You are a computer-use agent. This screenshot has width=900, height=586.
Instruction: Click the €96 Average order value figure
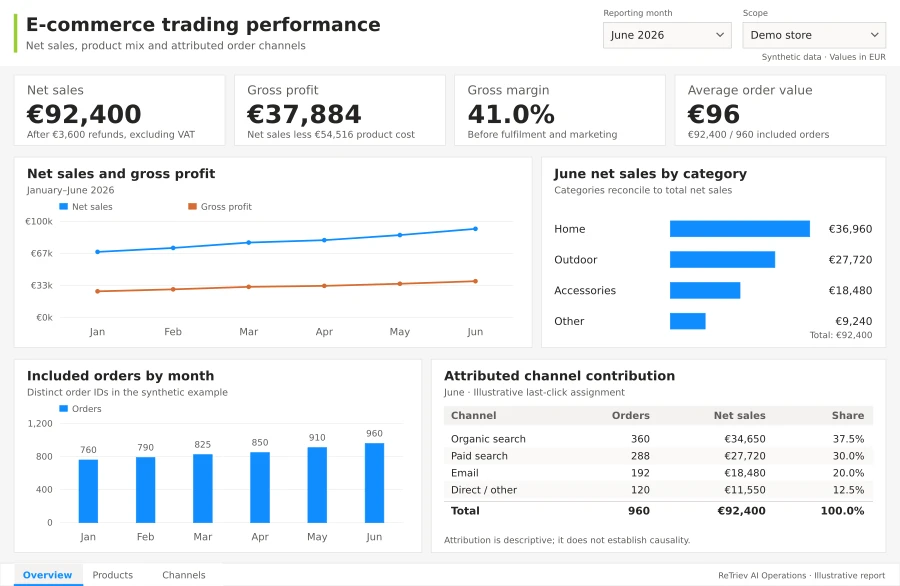click(713, 114)
